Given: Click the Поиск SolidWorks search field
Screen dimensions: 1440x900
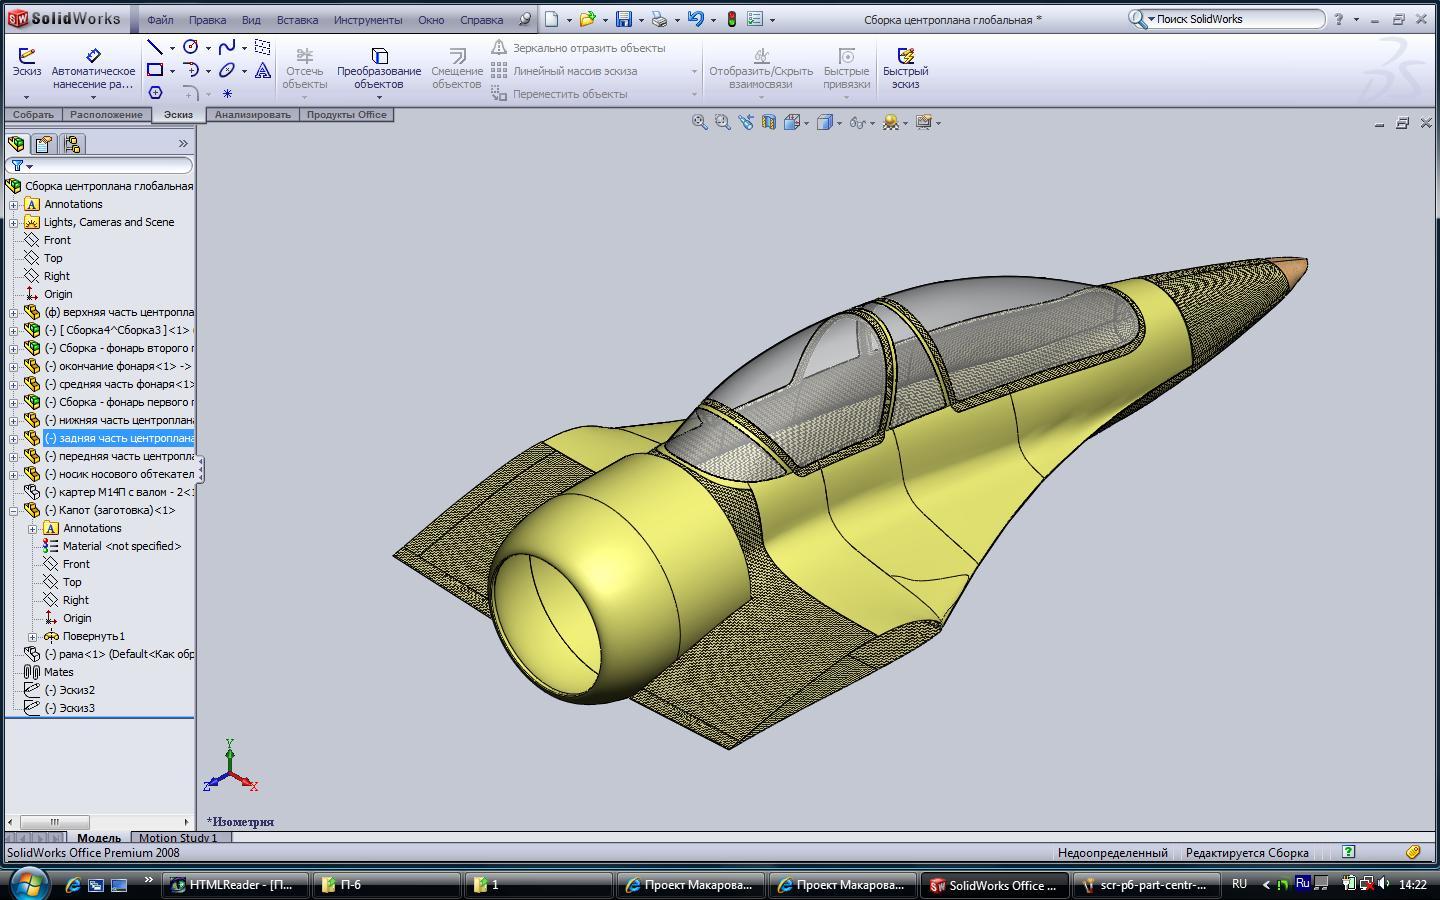Looking at the screenshot, I should click(1238, 19).
